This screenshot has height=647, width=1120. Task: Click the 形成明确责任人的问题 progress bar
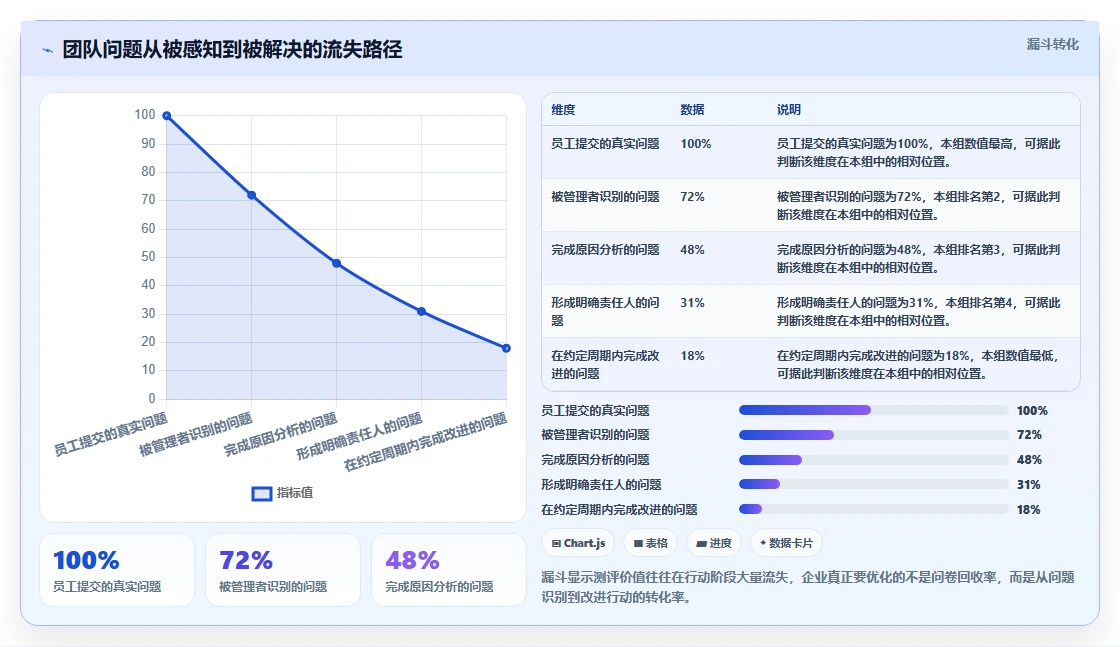(874, 484)
